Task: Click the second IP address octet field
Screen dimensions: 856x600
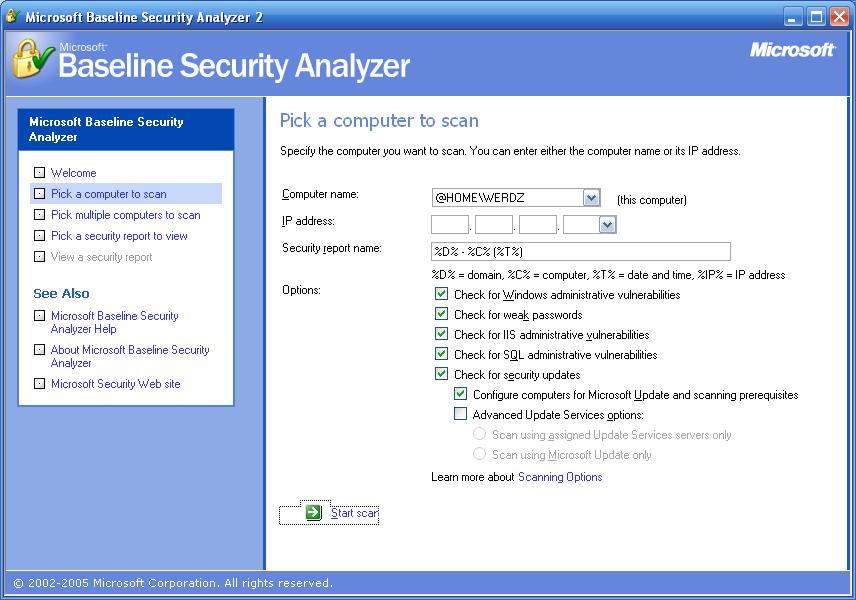Action: [494, 224]
